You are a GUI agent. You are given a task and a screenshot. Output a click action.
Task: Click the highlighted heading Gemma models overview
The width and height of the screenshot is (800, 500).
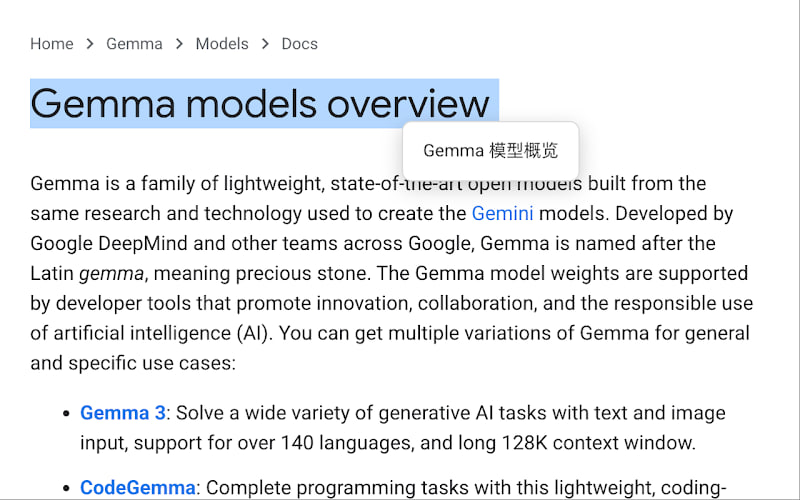260,104
